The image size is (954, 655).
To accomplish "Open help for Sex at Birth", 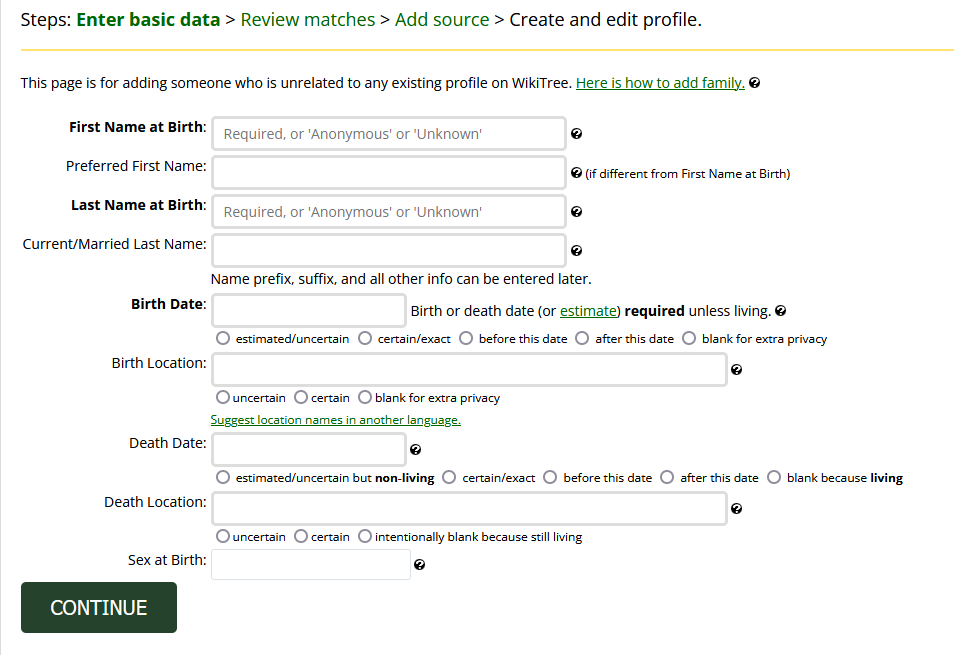I will (x=419, y=564).
